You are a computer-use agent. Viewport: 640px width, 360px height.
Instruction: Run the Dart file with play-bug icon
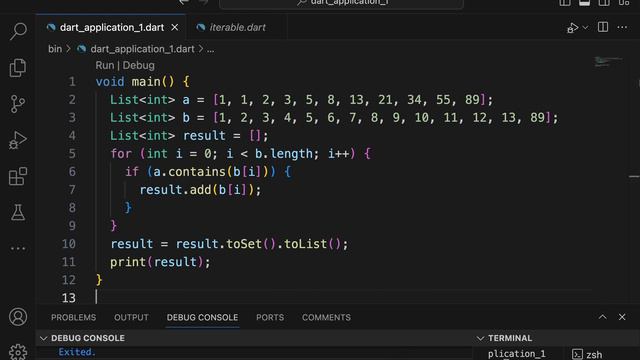click(572, 27)
